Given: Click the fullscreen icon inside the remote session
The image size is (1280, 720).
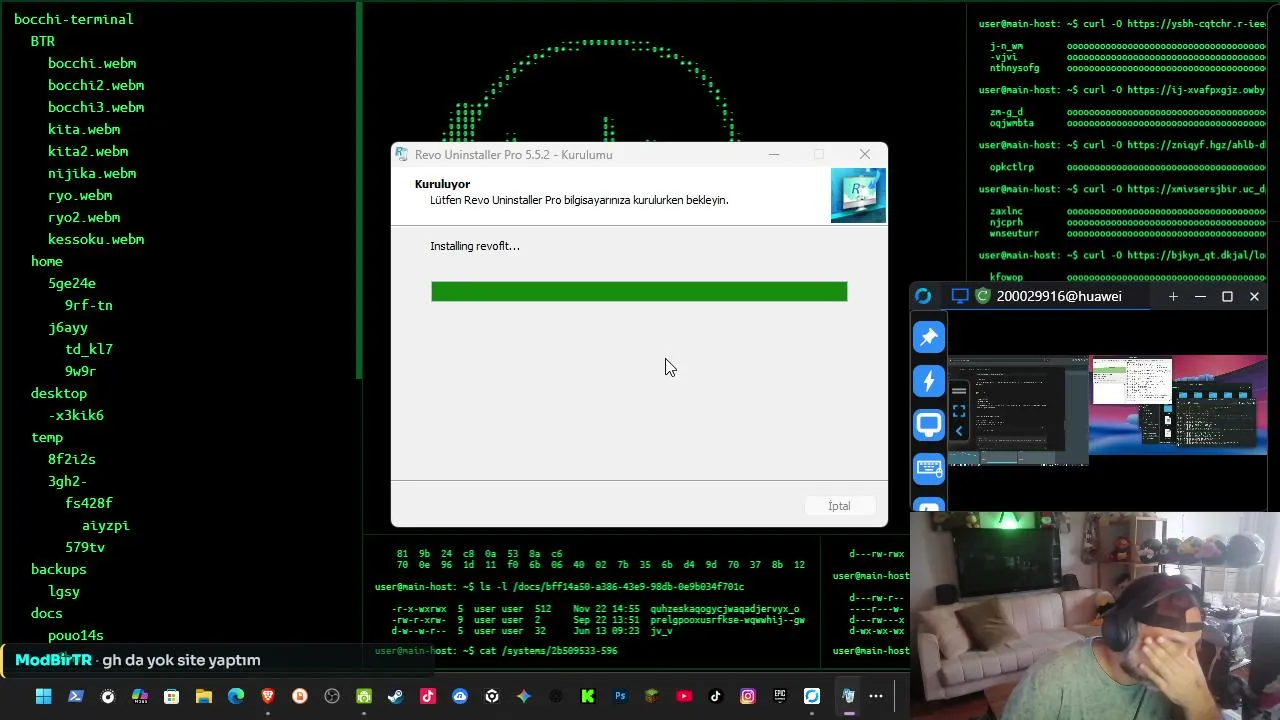Looking at the screenshot, I should point(959,410).
